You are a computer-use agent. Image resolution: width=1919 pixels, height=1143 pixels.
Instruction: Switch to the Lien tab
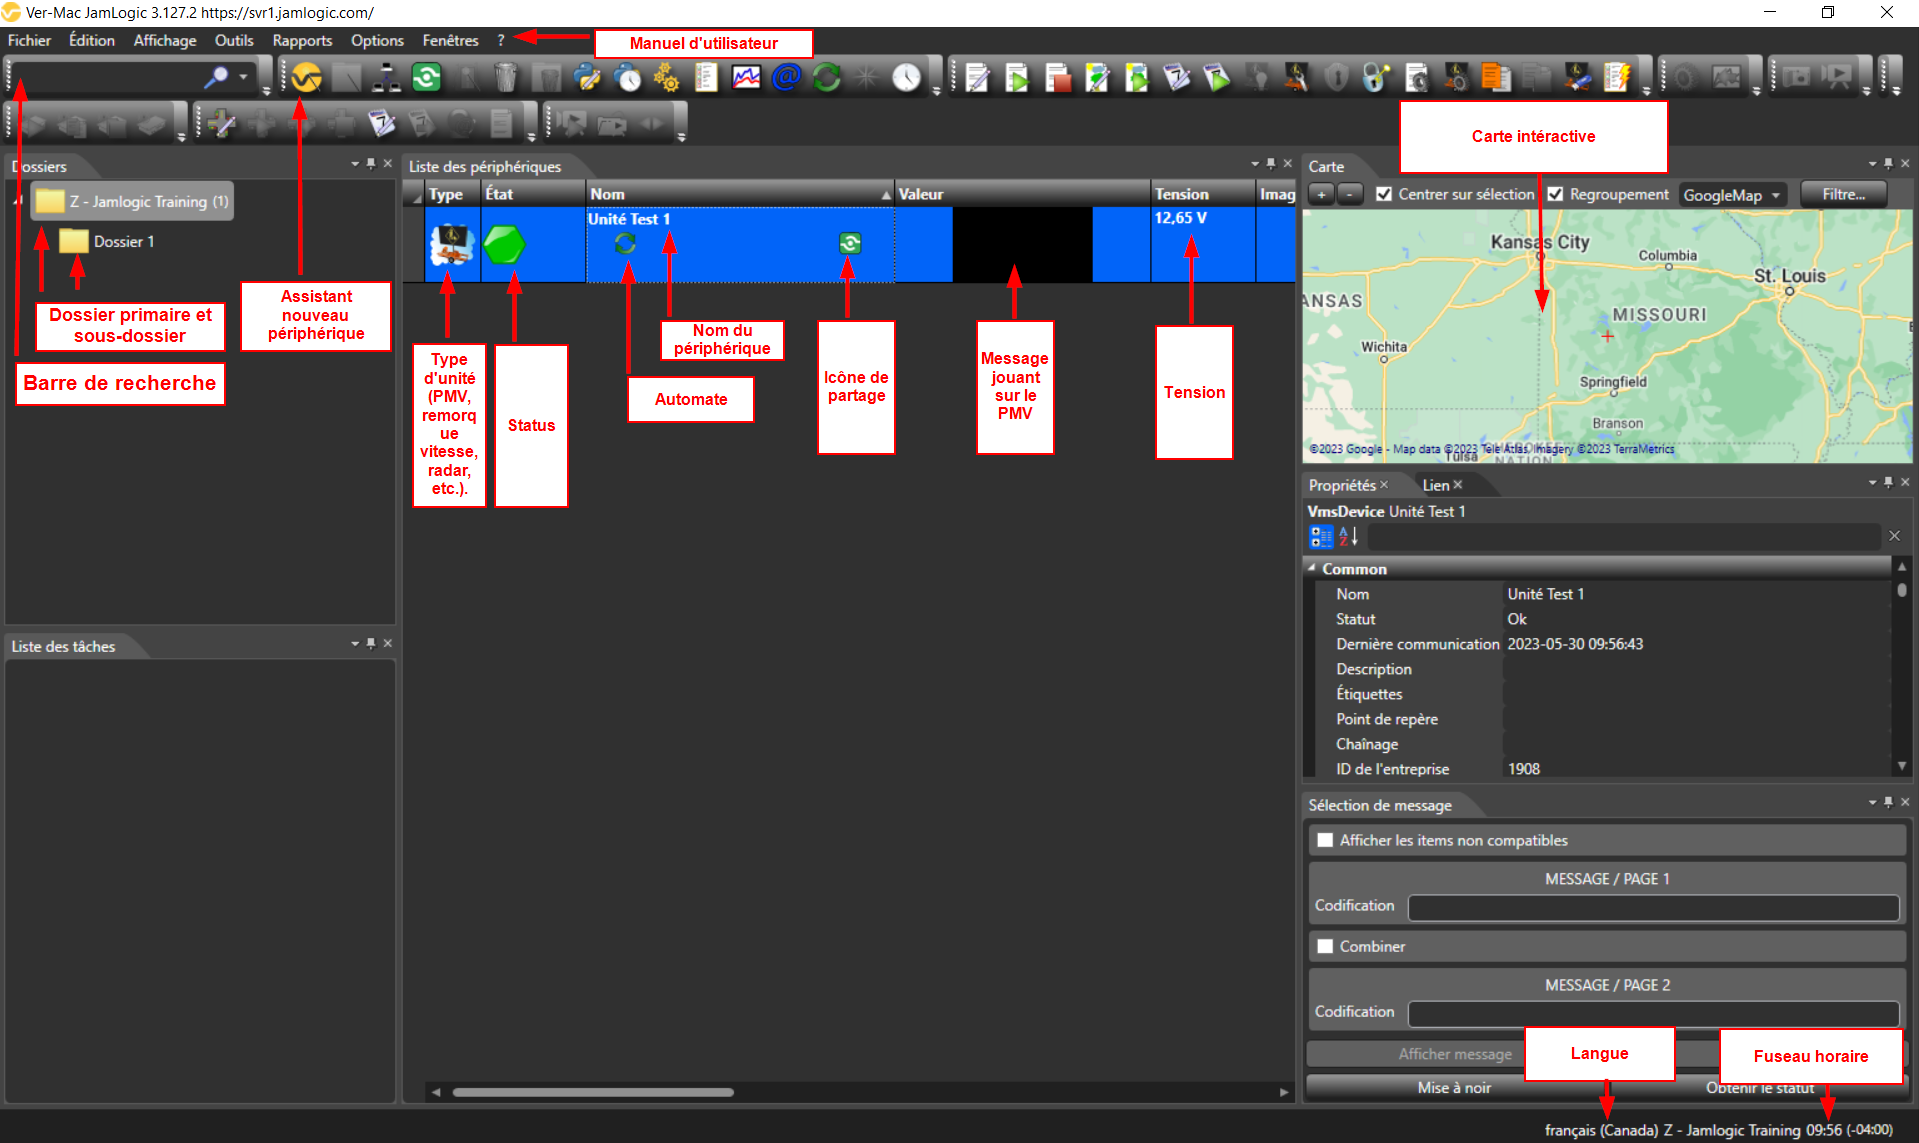coord(1437,485)
